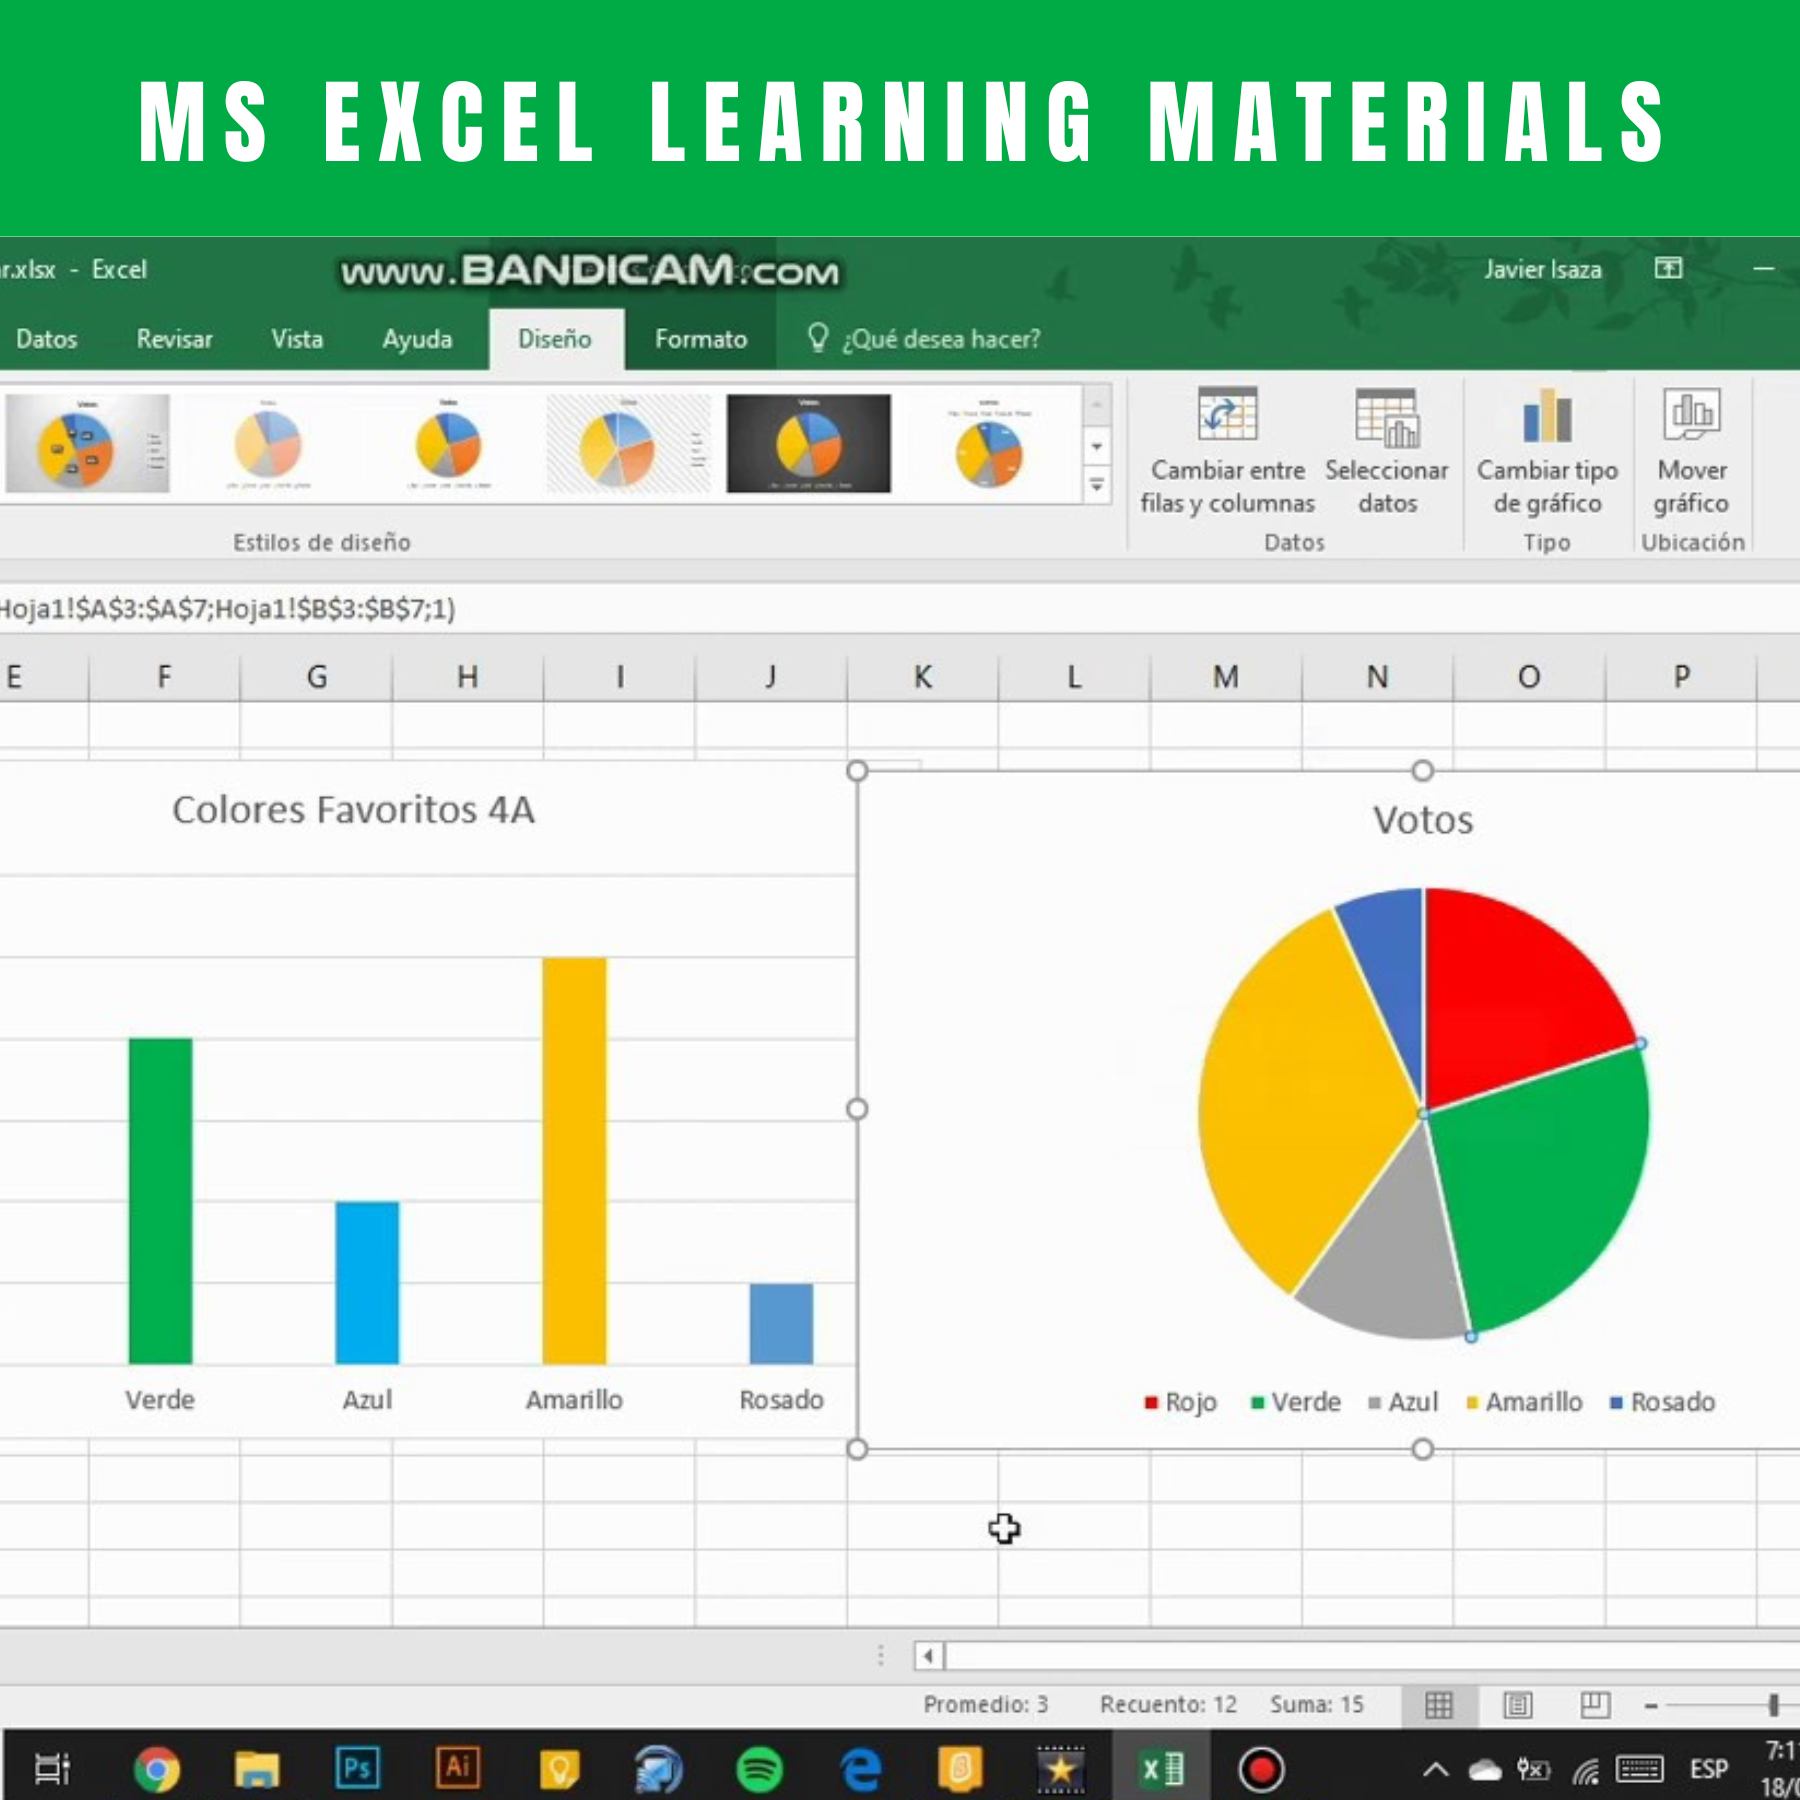Select the second light pie chart style
This screenshot has height=1800, width=1800.
click(268, 443)
